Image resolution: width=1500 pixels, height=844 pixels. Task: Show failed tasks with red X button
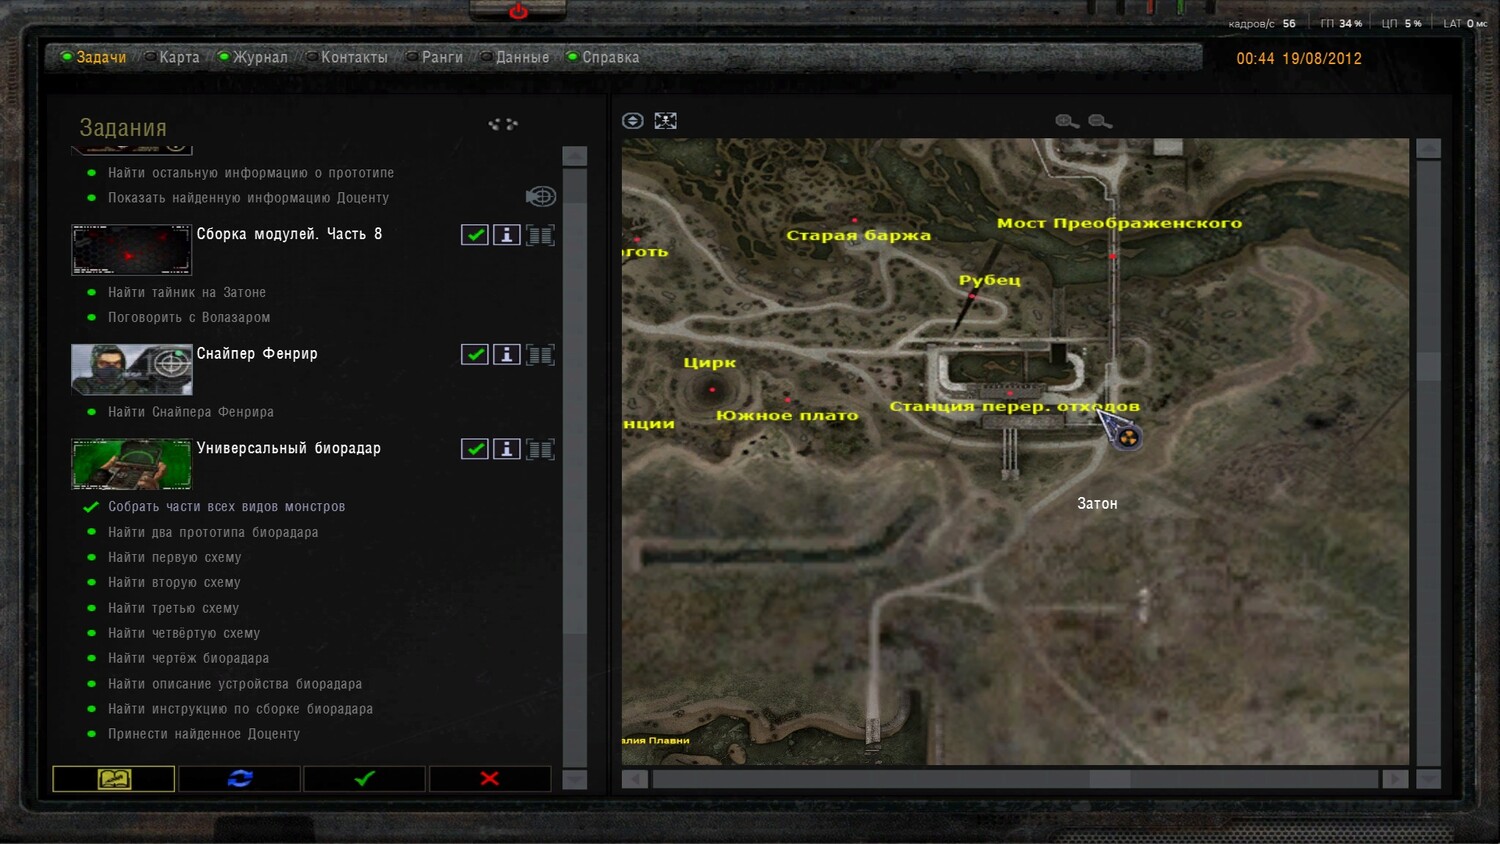point(490,778)
